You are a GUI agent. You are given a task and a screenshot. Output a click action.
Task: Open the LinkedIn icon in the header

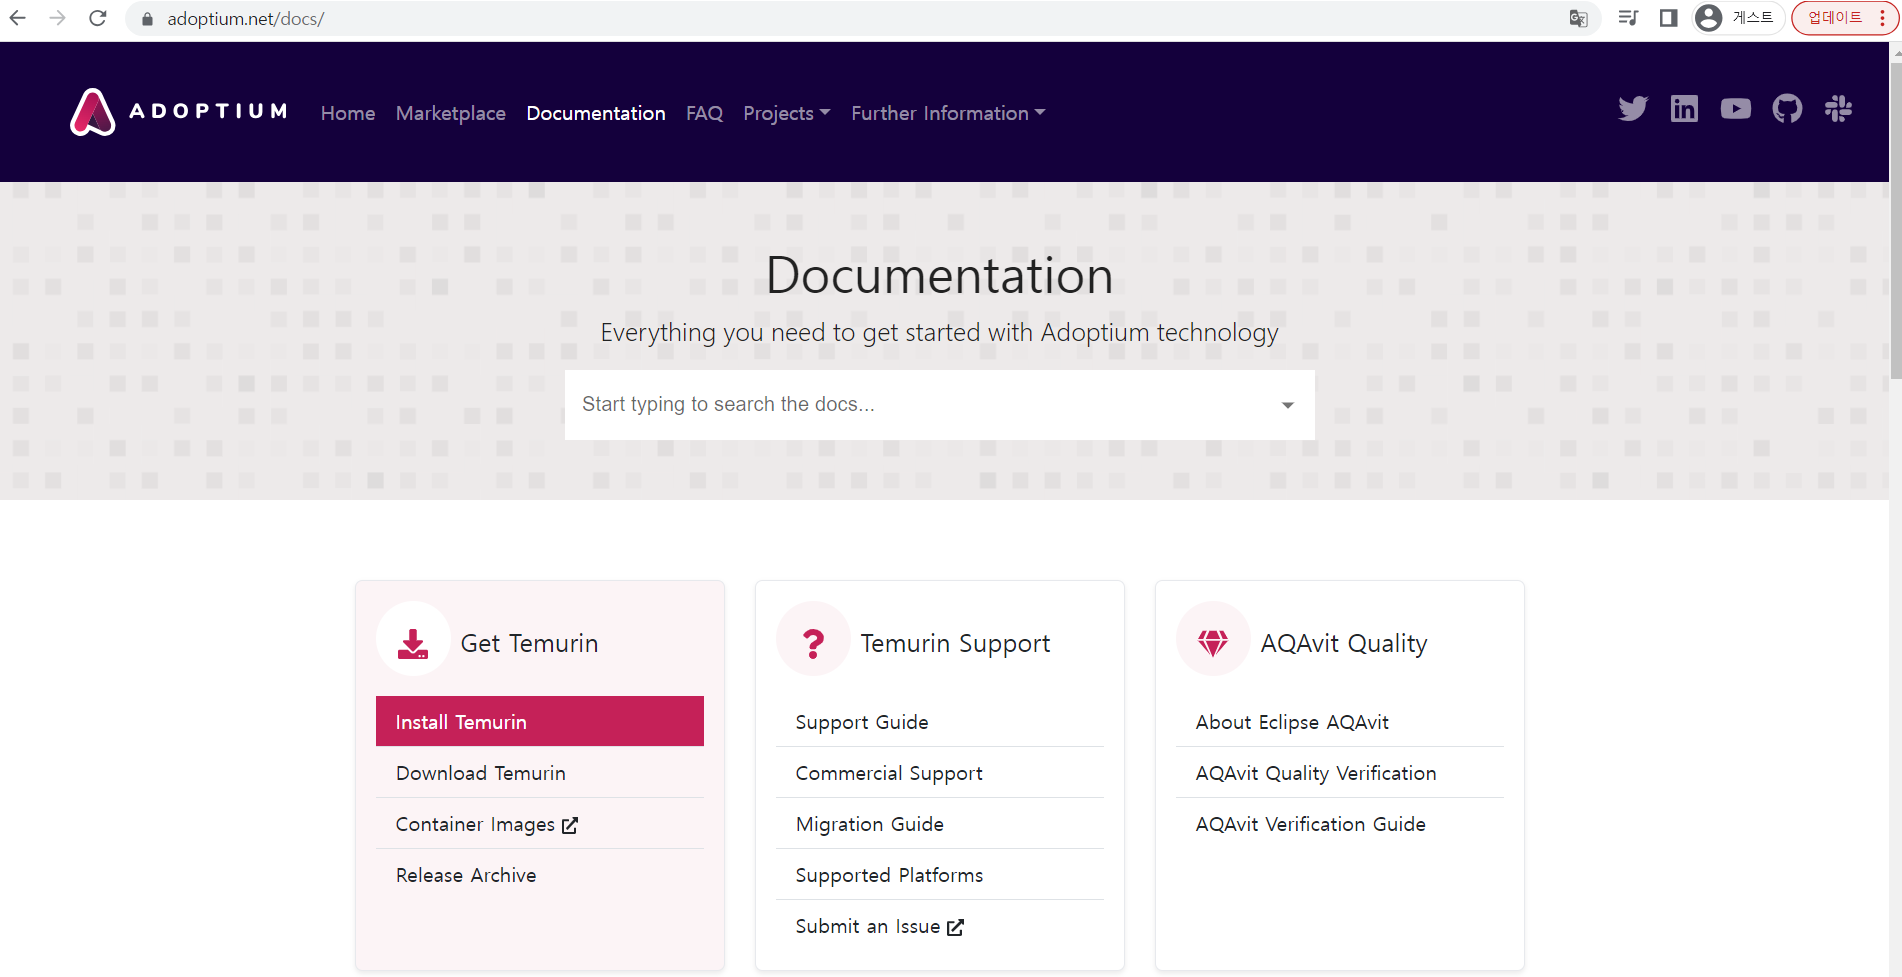click(1684, 108)
